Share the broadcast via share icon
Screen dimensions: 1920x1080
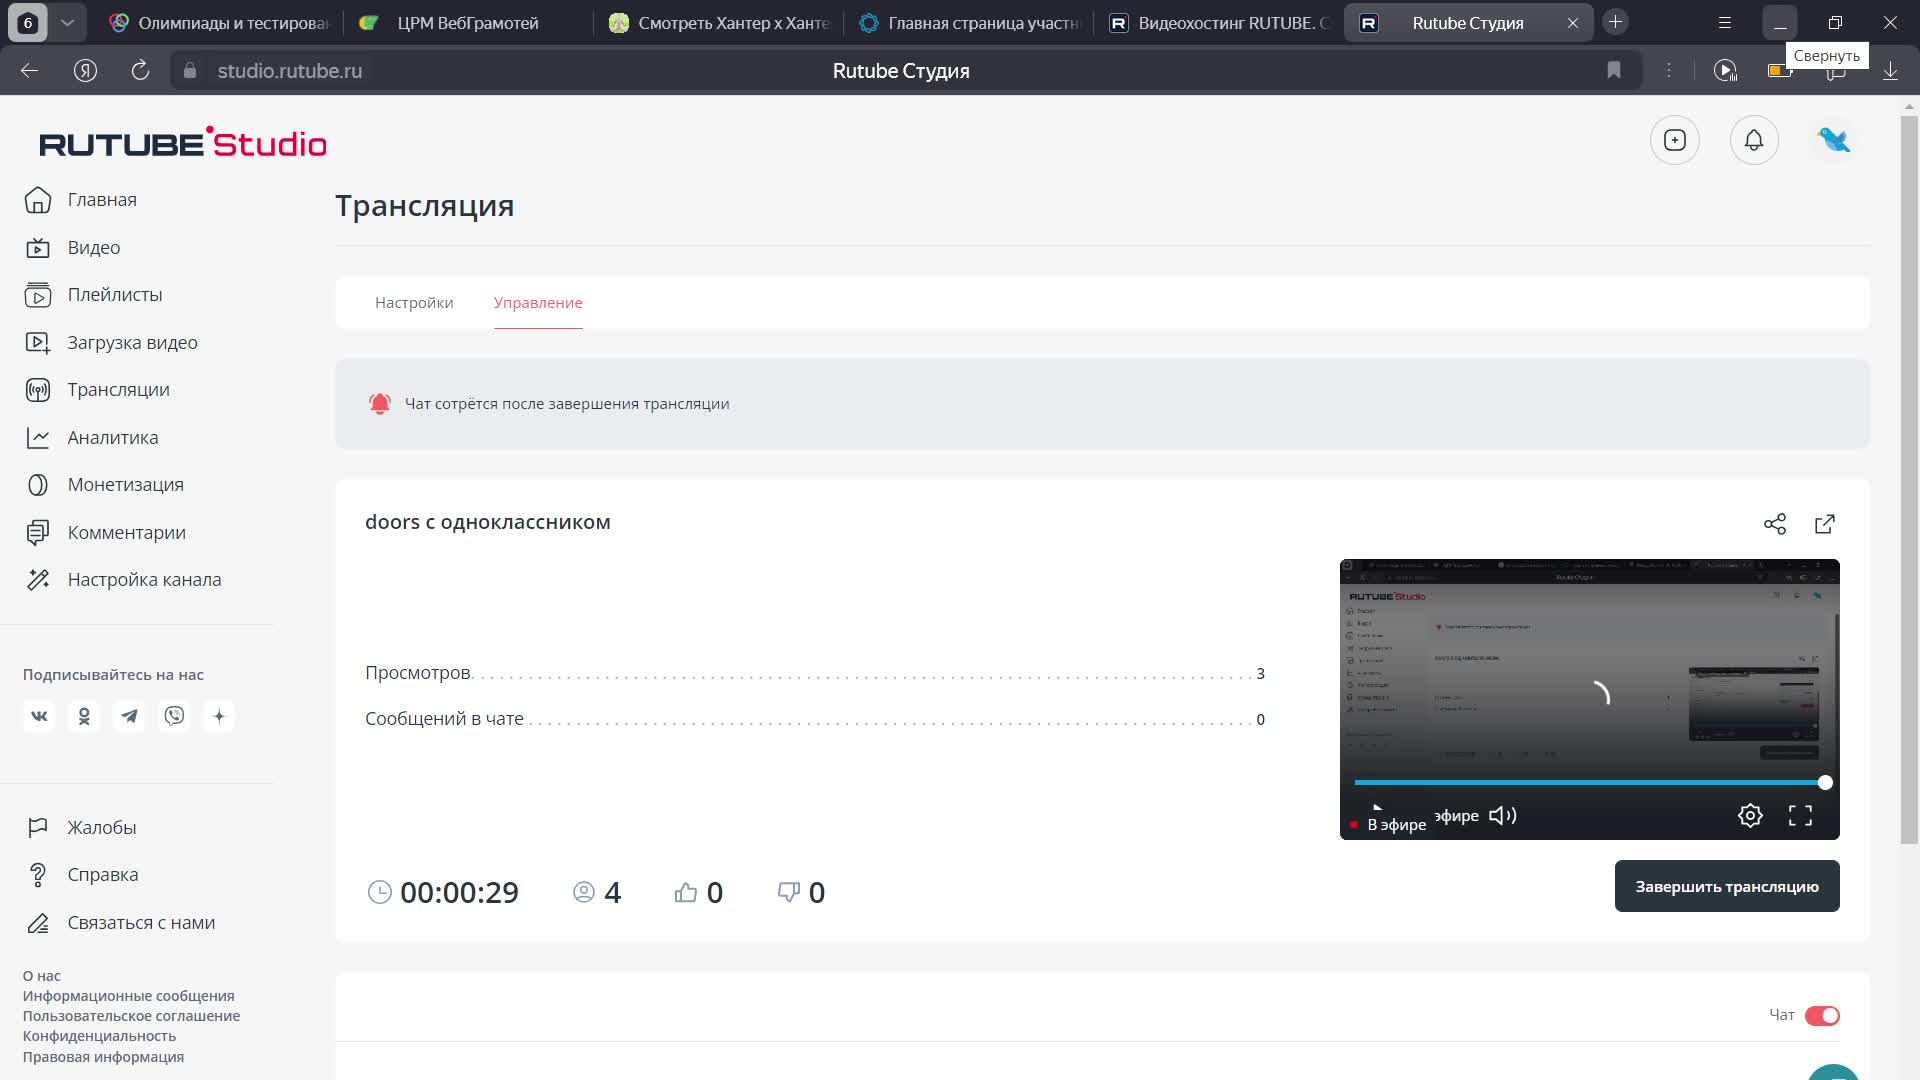(x=1775, y=524)
